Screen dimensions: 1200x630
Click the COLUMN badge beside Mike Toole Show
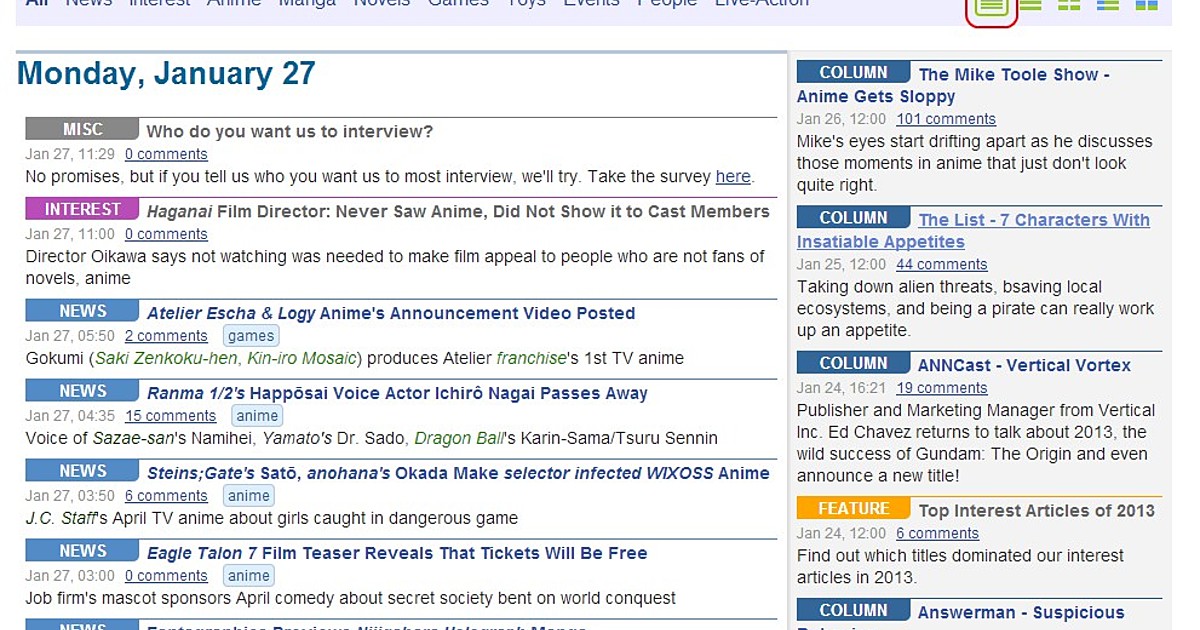point(853,72)
